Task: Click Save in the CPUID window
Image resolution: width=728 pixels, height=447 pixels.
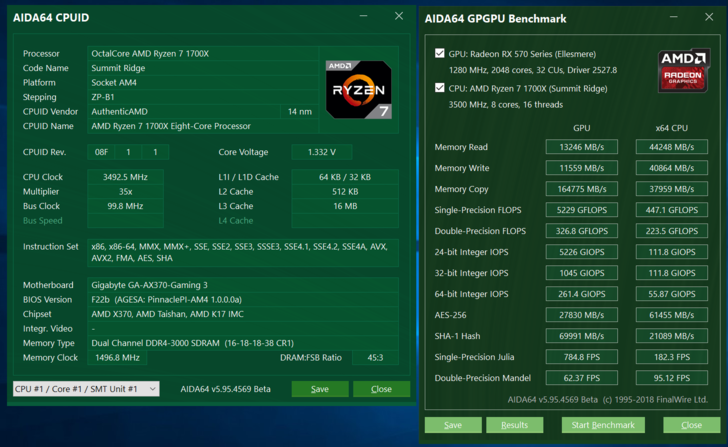Action: (320, 389)
